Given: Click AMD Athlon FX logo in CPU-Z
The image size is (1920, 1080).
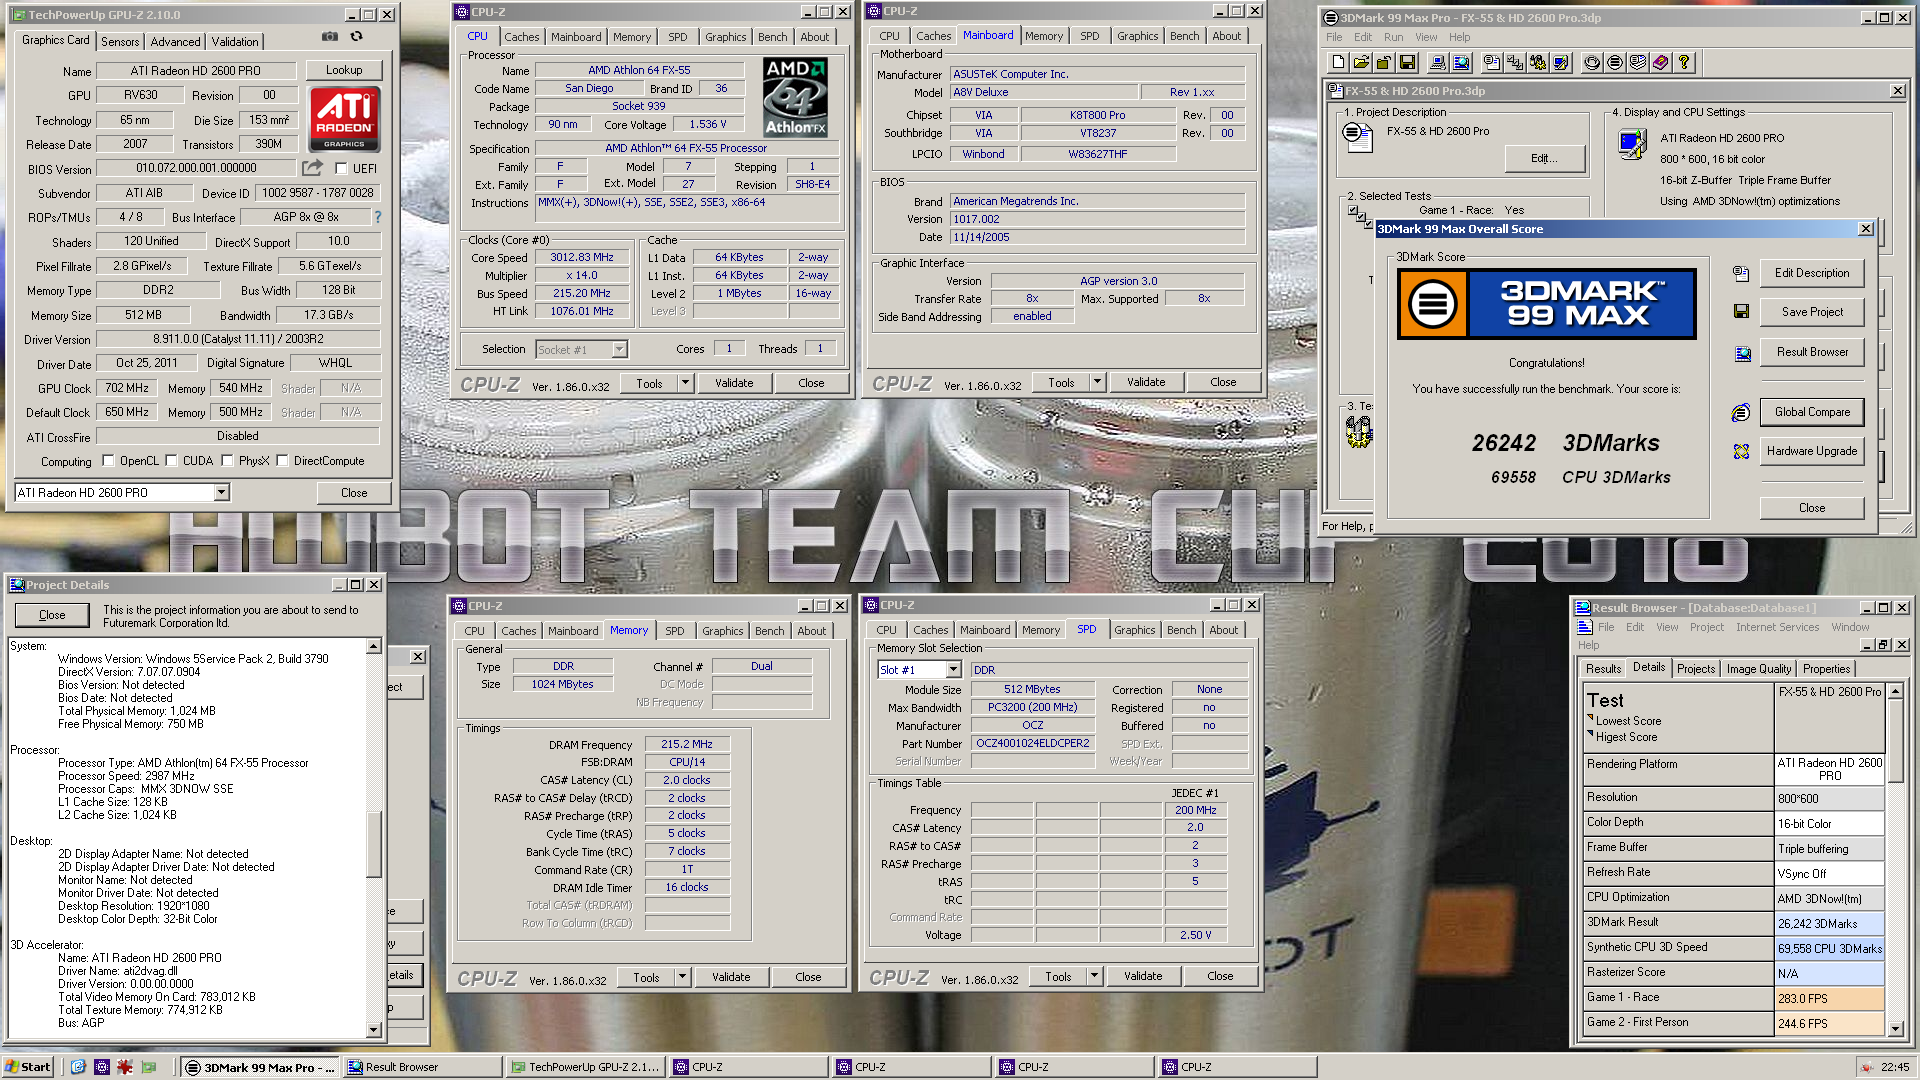Looking at the screenshot, I should 796,97.
